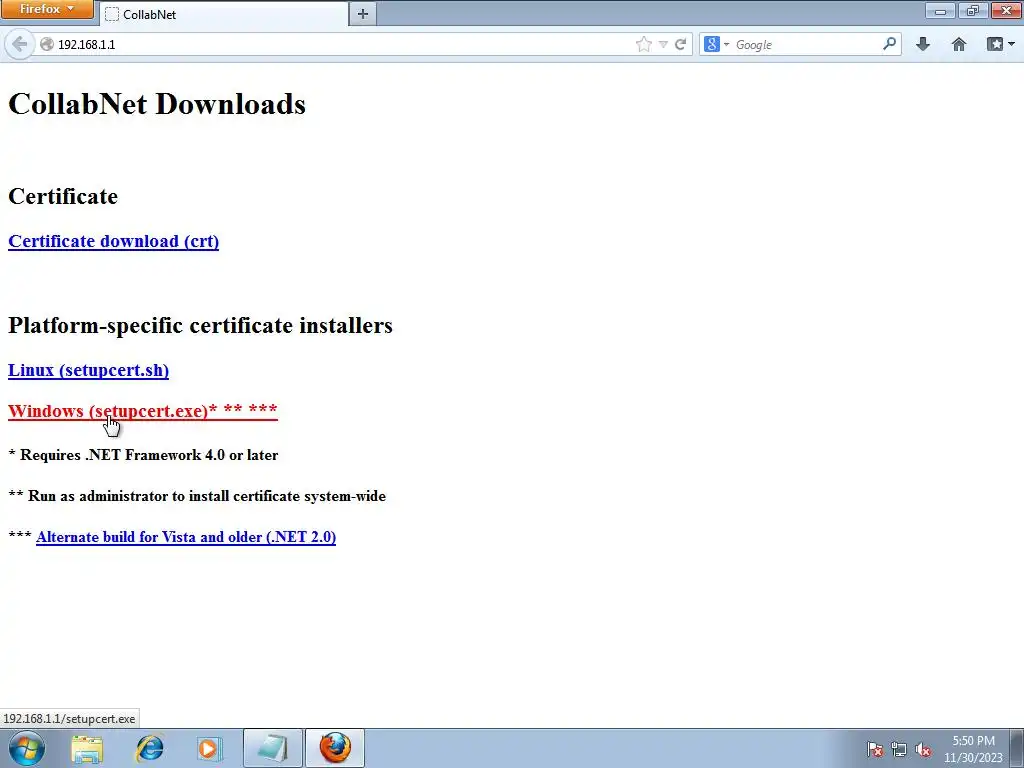The height and width of the screenshot is (768, 1024).
Task: Click the Show desktop strip
Action: (x=1017, y=748)
